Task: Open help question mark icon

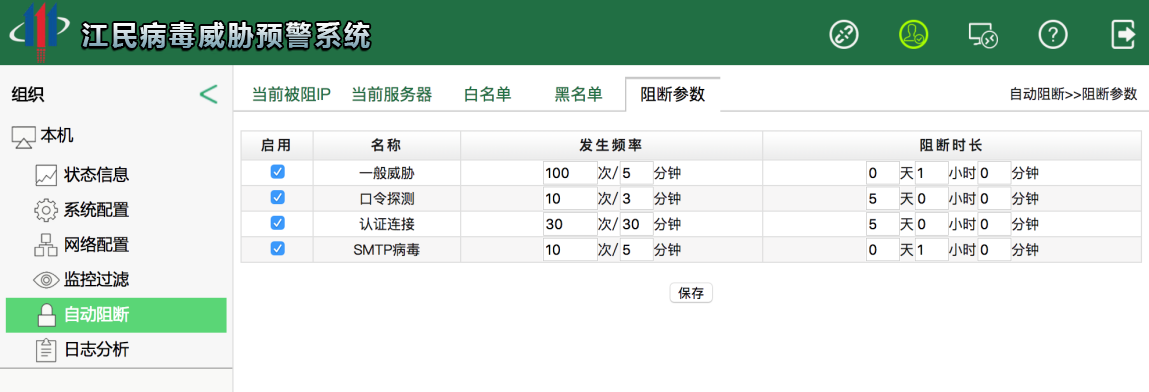Action: click(1053, 34)
